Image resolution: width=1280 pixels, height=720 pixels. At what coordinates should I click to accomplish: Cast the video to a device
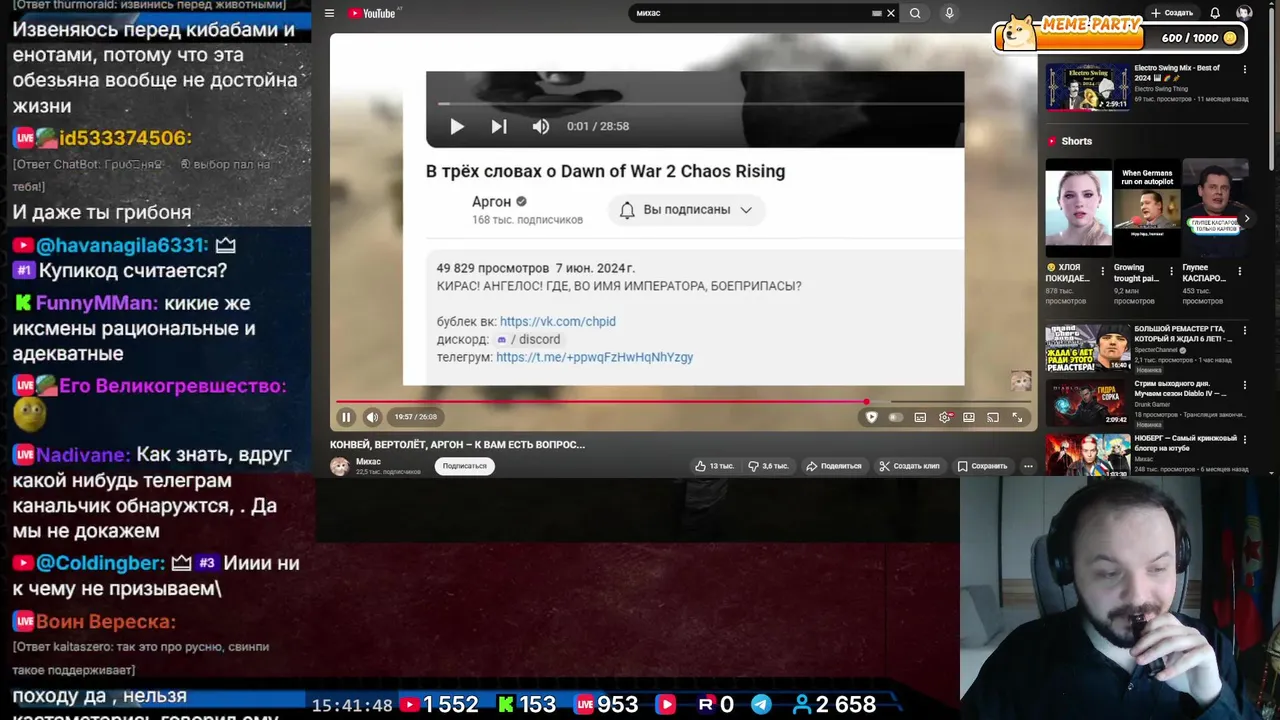993,417
